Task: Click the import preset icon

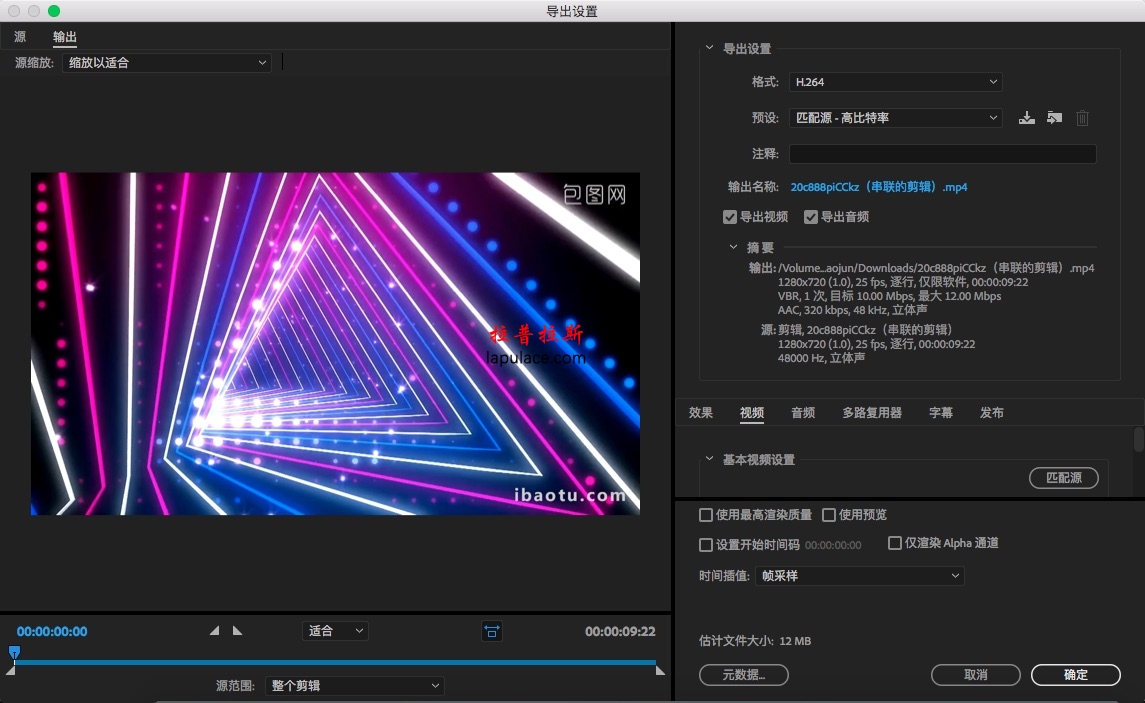Action: [1054, 118]
